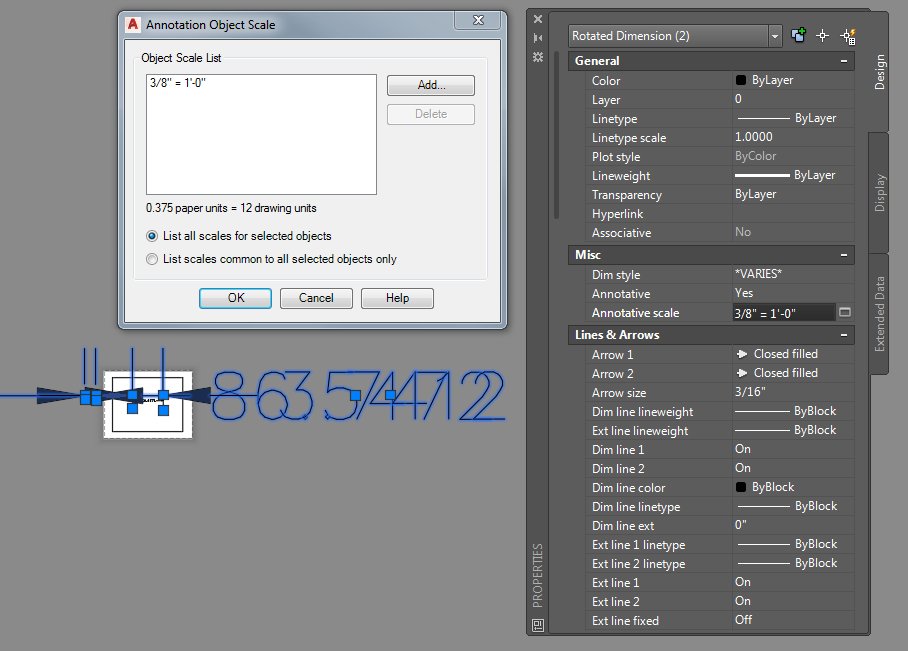Click the palette icon below PROPERTIES label
The image size is (908, 651).
click(538, 625)
